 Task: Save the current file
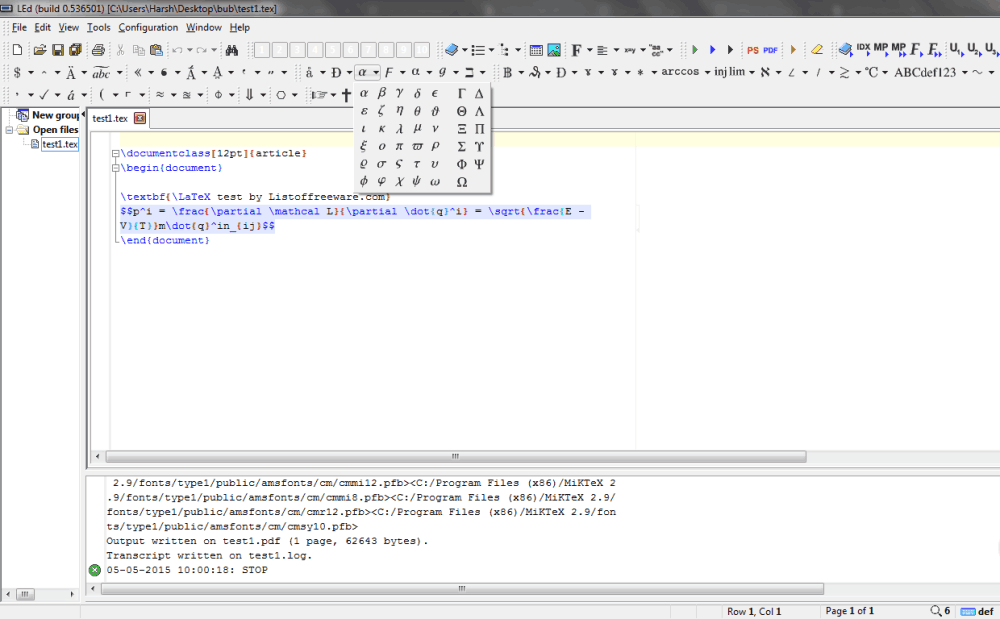tap(57, 50)
